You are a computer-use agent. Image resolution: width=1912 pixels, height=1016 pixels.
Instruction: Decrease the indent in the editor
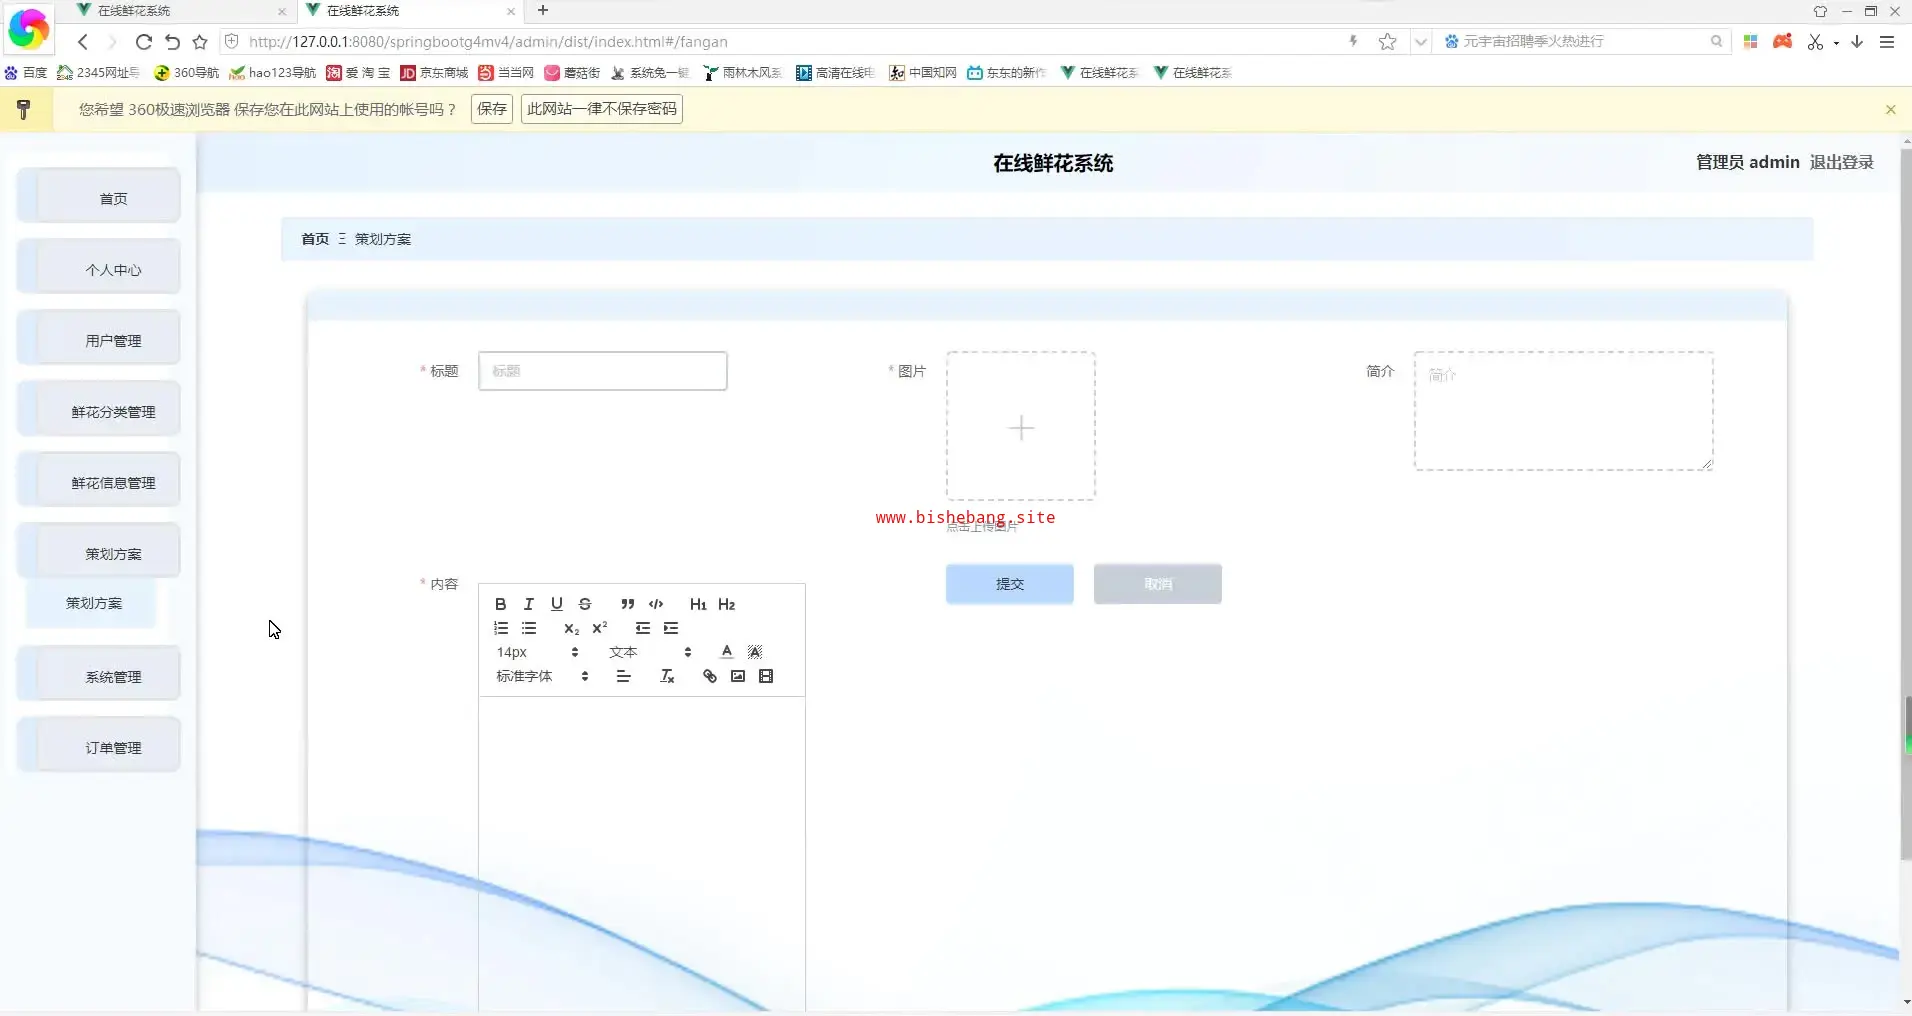[x=642, y=628]
